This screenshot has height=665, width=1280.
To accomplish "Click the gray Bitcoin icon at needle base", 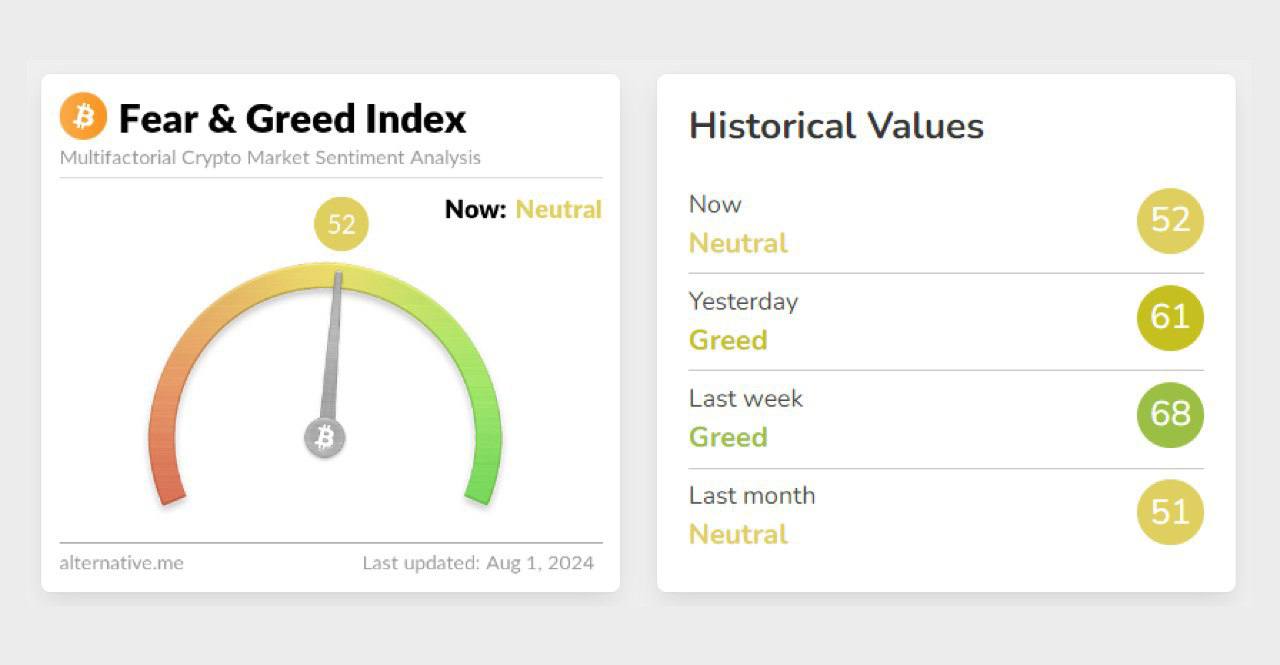I will 325,438.
